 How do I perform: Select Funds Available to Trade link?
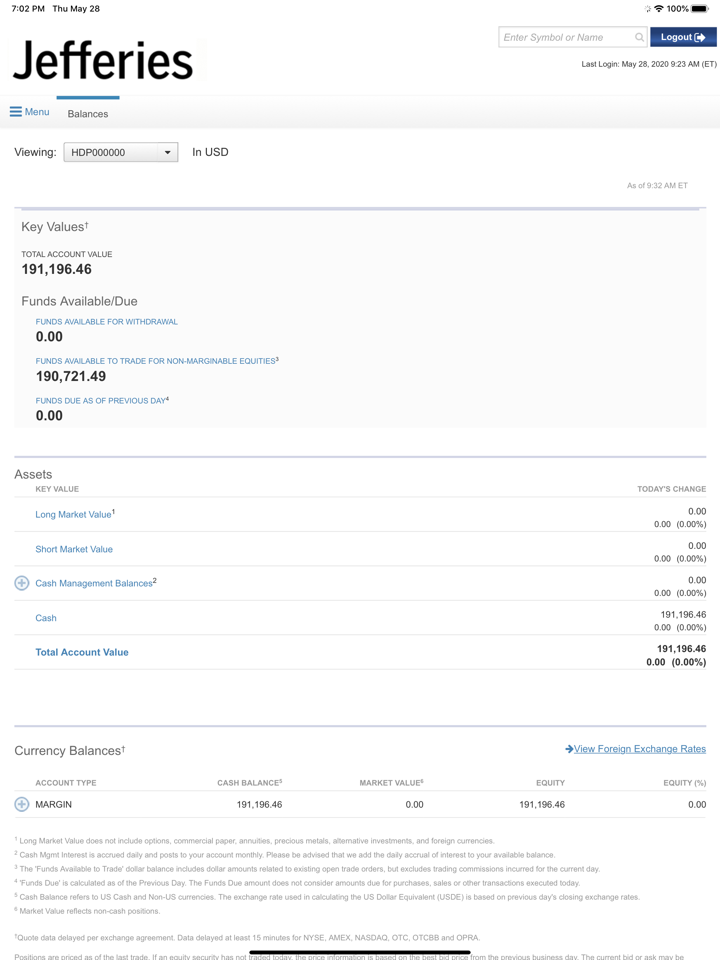tap(155, 361)
